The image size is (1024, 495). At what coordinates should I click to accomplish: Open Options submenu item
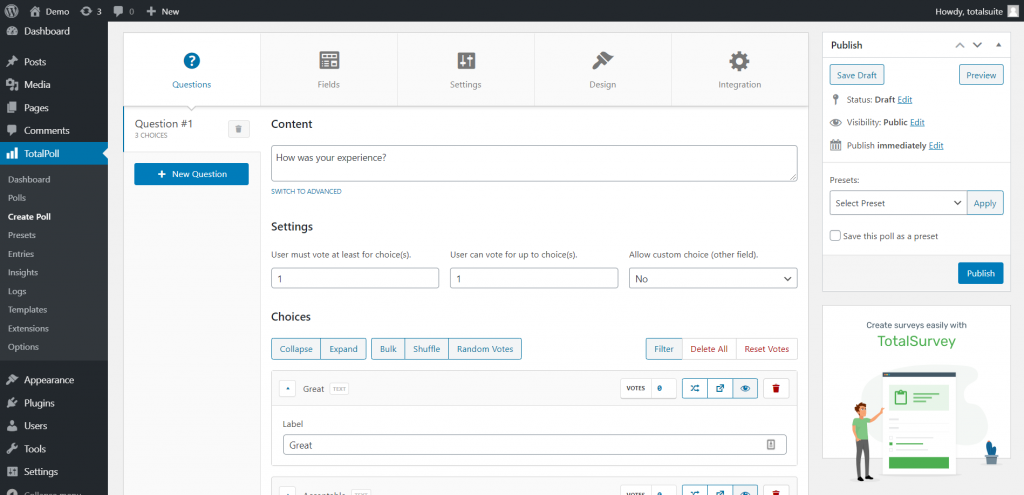[23, 347]
